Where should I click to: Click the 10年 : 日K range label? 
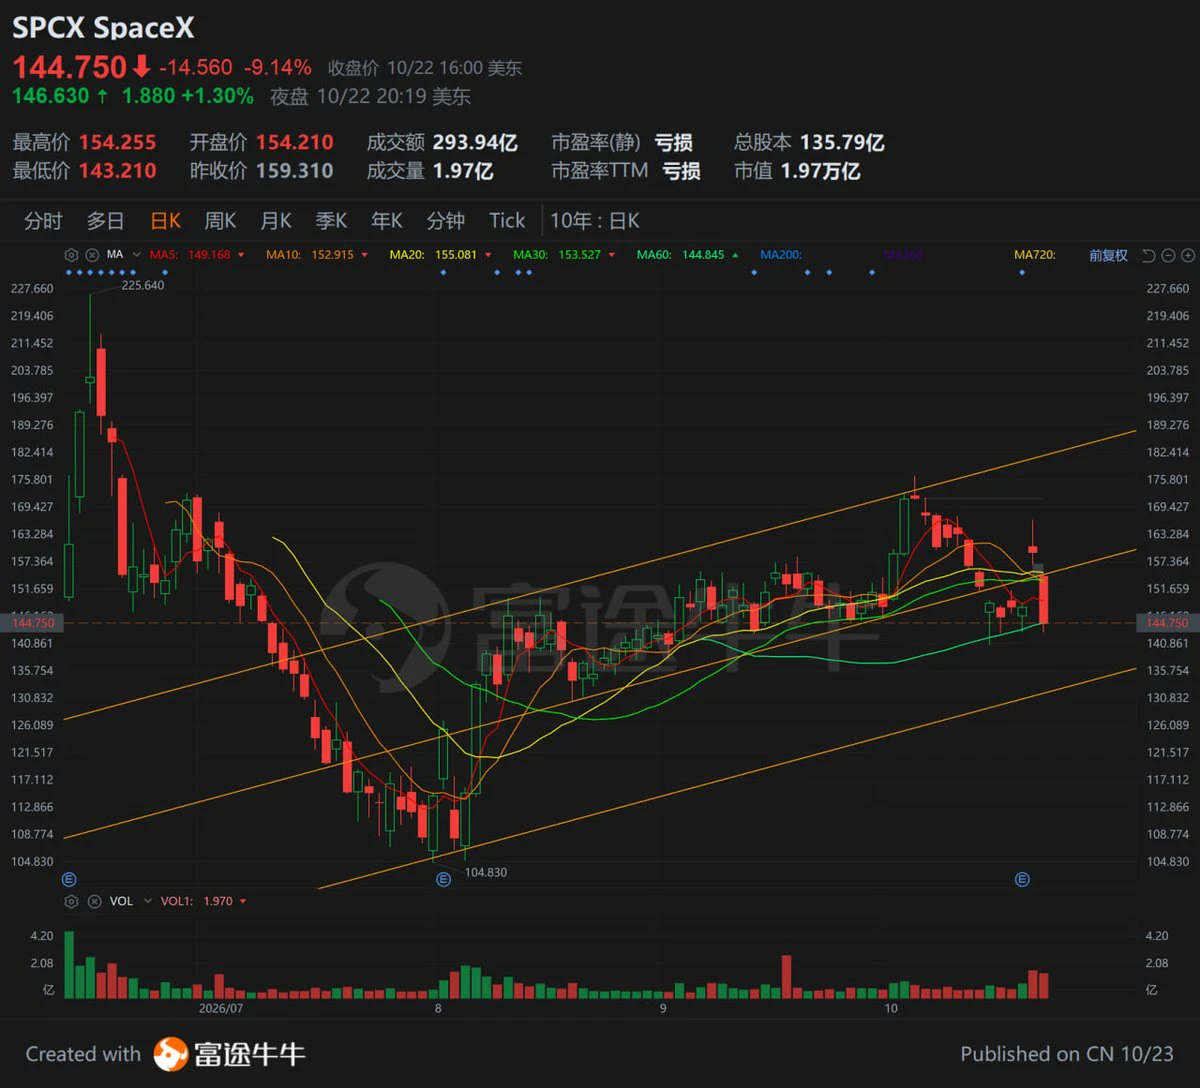pyautogui.click(x=595, y=221)
